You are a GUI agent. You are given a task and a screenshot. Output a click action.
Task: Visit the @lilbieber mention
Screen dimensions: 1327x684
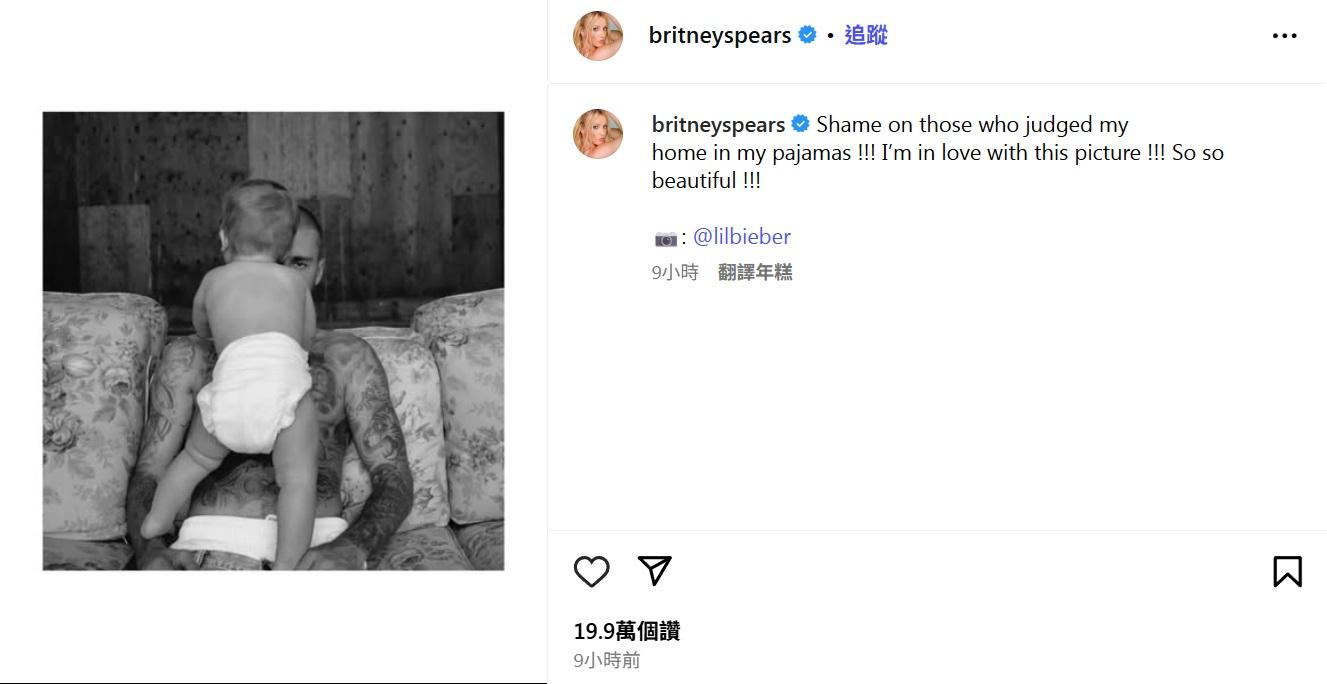coord(741,237)
